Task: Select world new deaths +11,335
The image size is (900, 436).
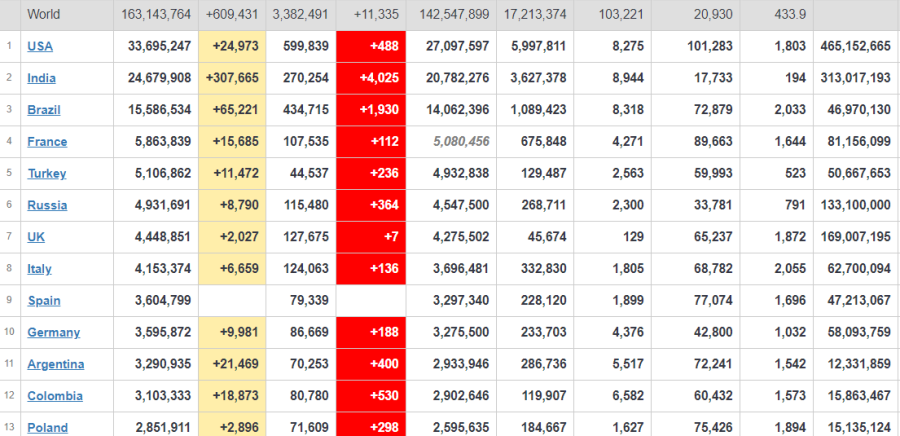Action: [375, 14]
